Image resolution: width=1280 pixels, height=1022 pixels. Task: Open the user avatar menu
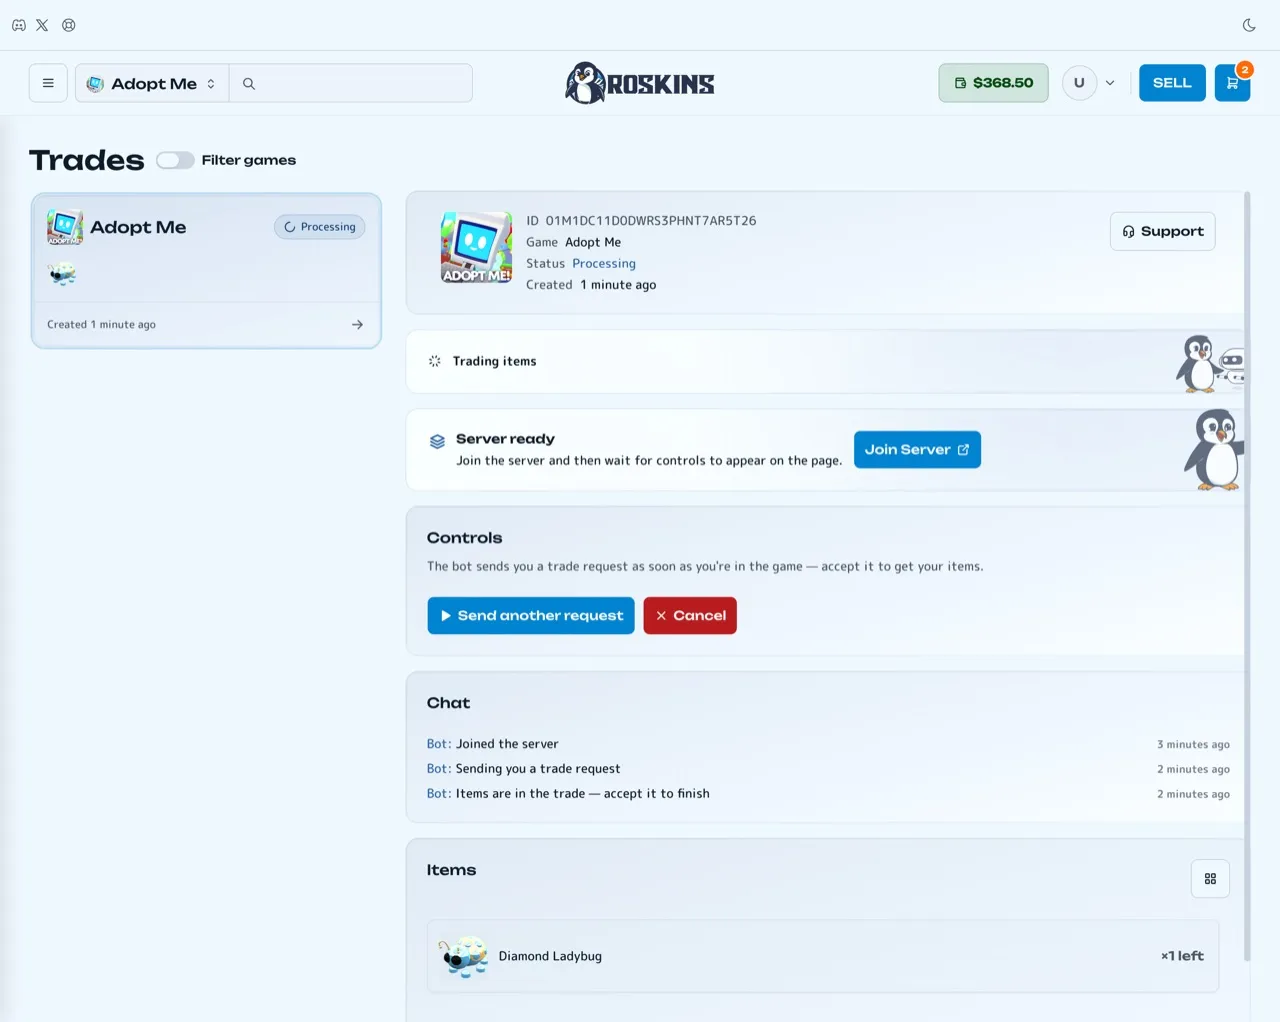(1079, 83)
